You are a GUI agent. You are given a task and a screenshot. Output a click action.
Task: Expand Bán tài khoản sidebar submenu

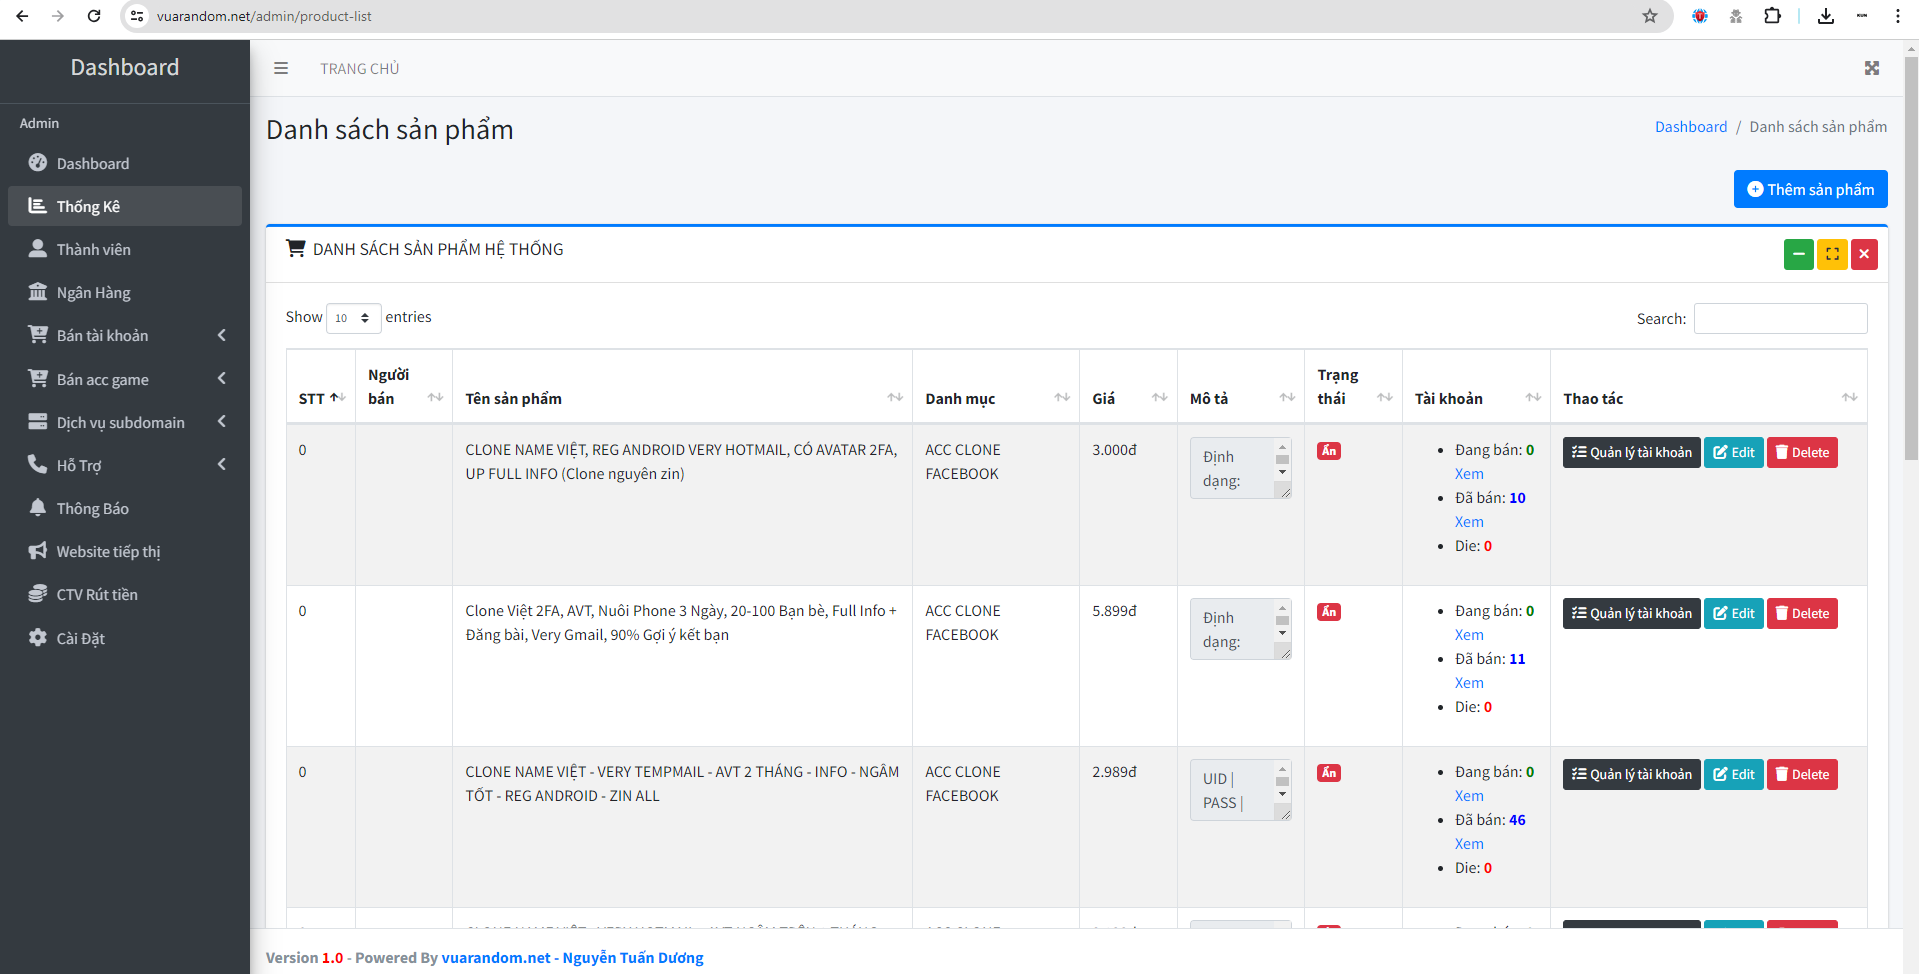[x=125, y=336]
